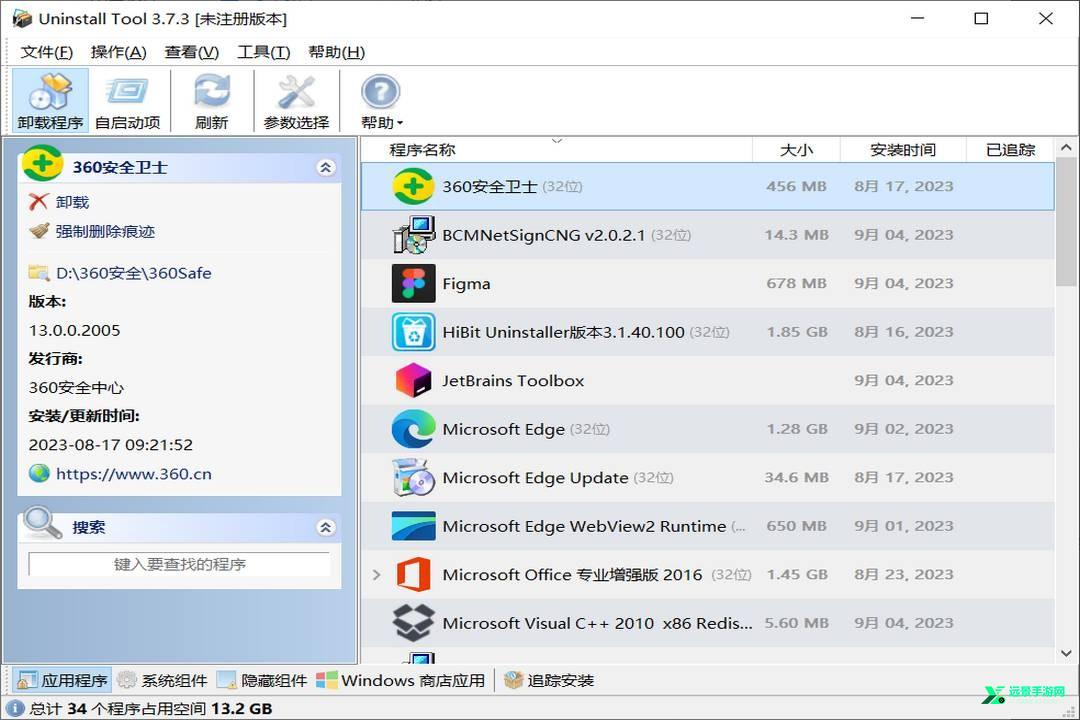The width and height of the screenshot is (1080, 720).
Task: Click the list scrollbar down arrow
Action: pyautogui.click(x=1066, y=653)
